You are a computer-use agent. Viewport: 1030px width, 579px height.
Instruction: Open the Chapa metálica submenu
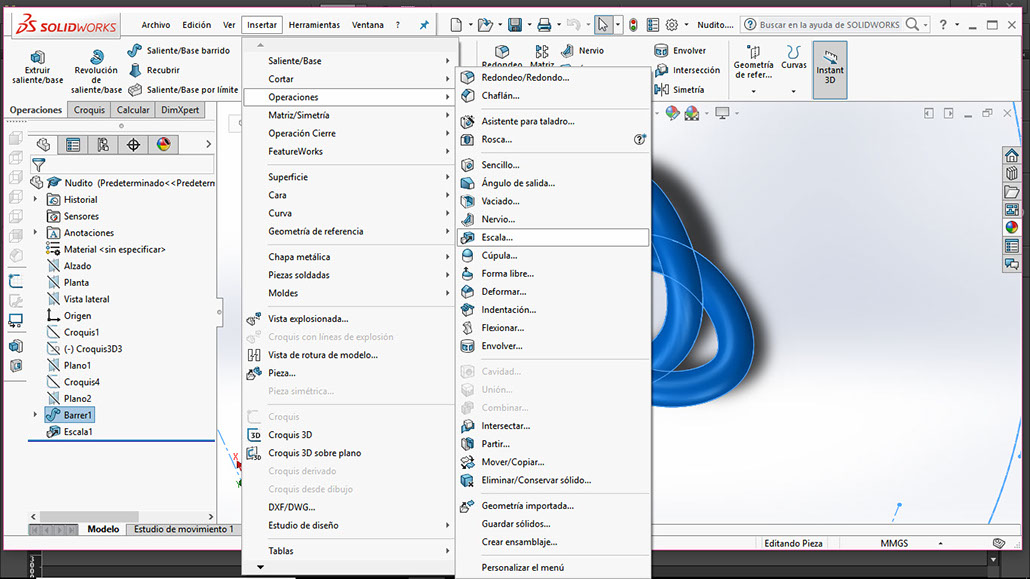tap(350, 257)
